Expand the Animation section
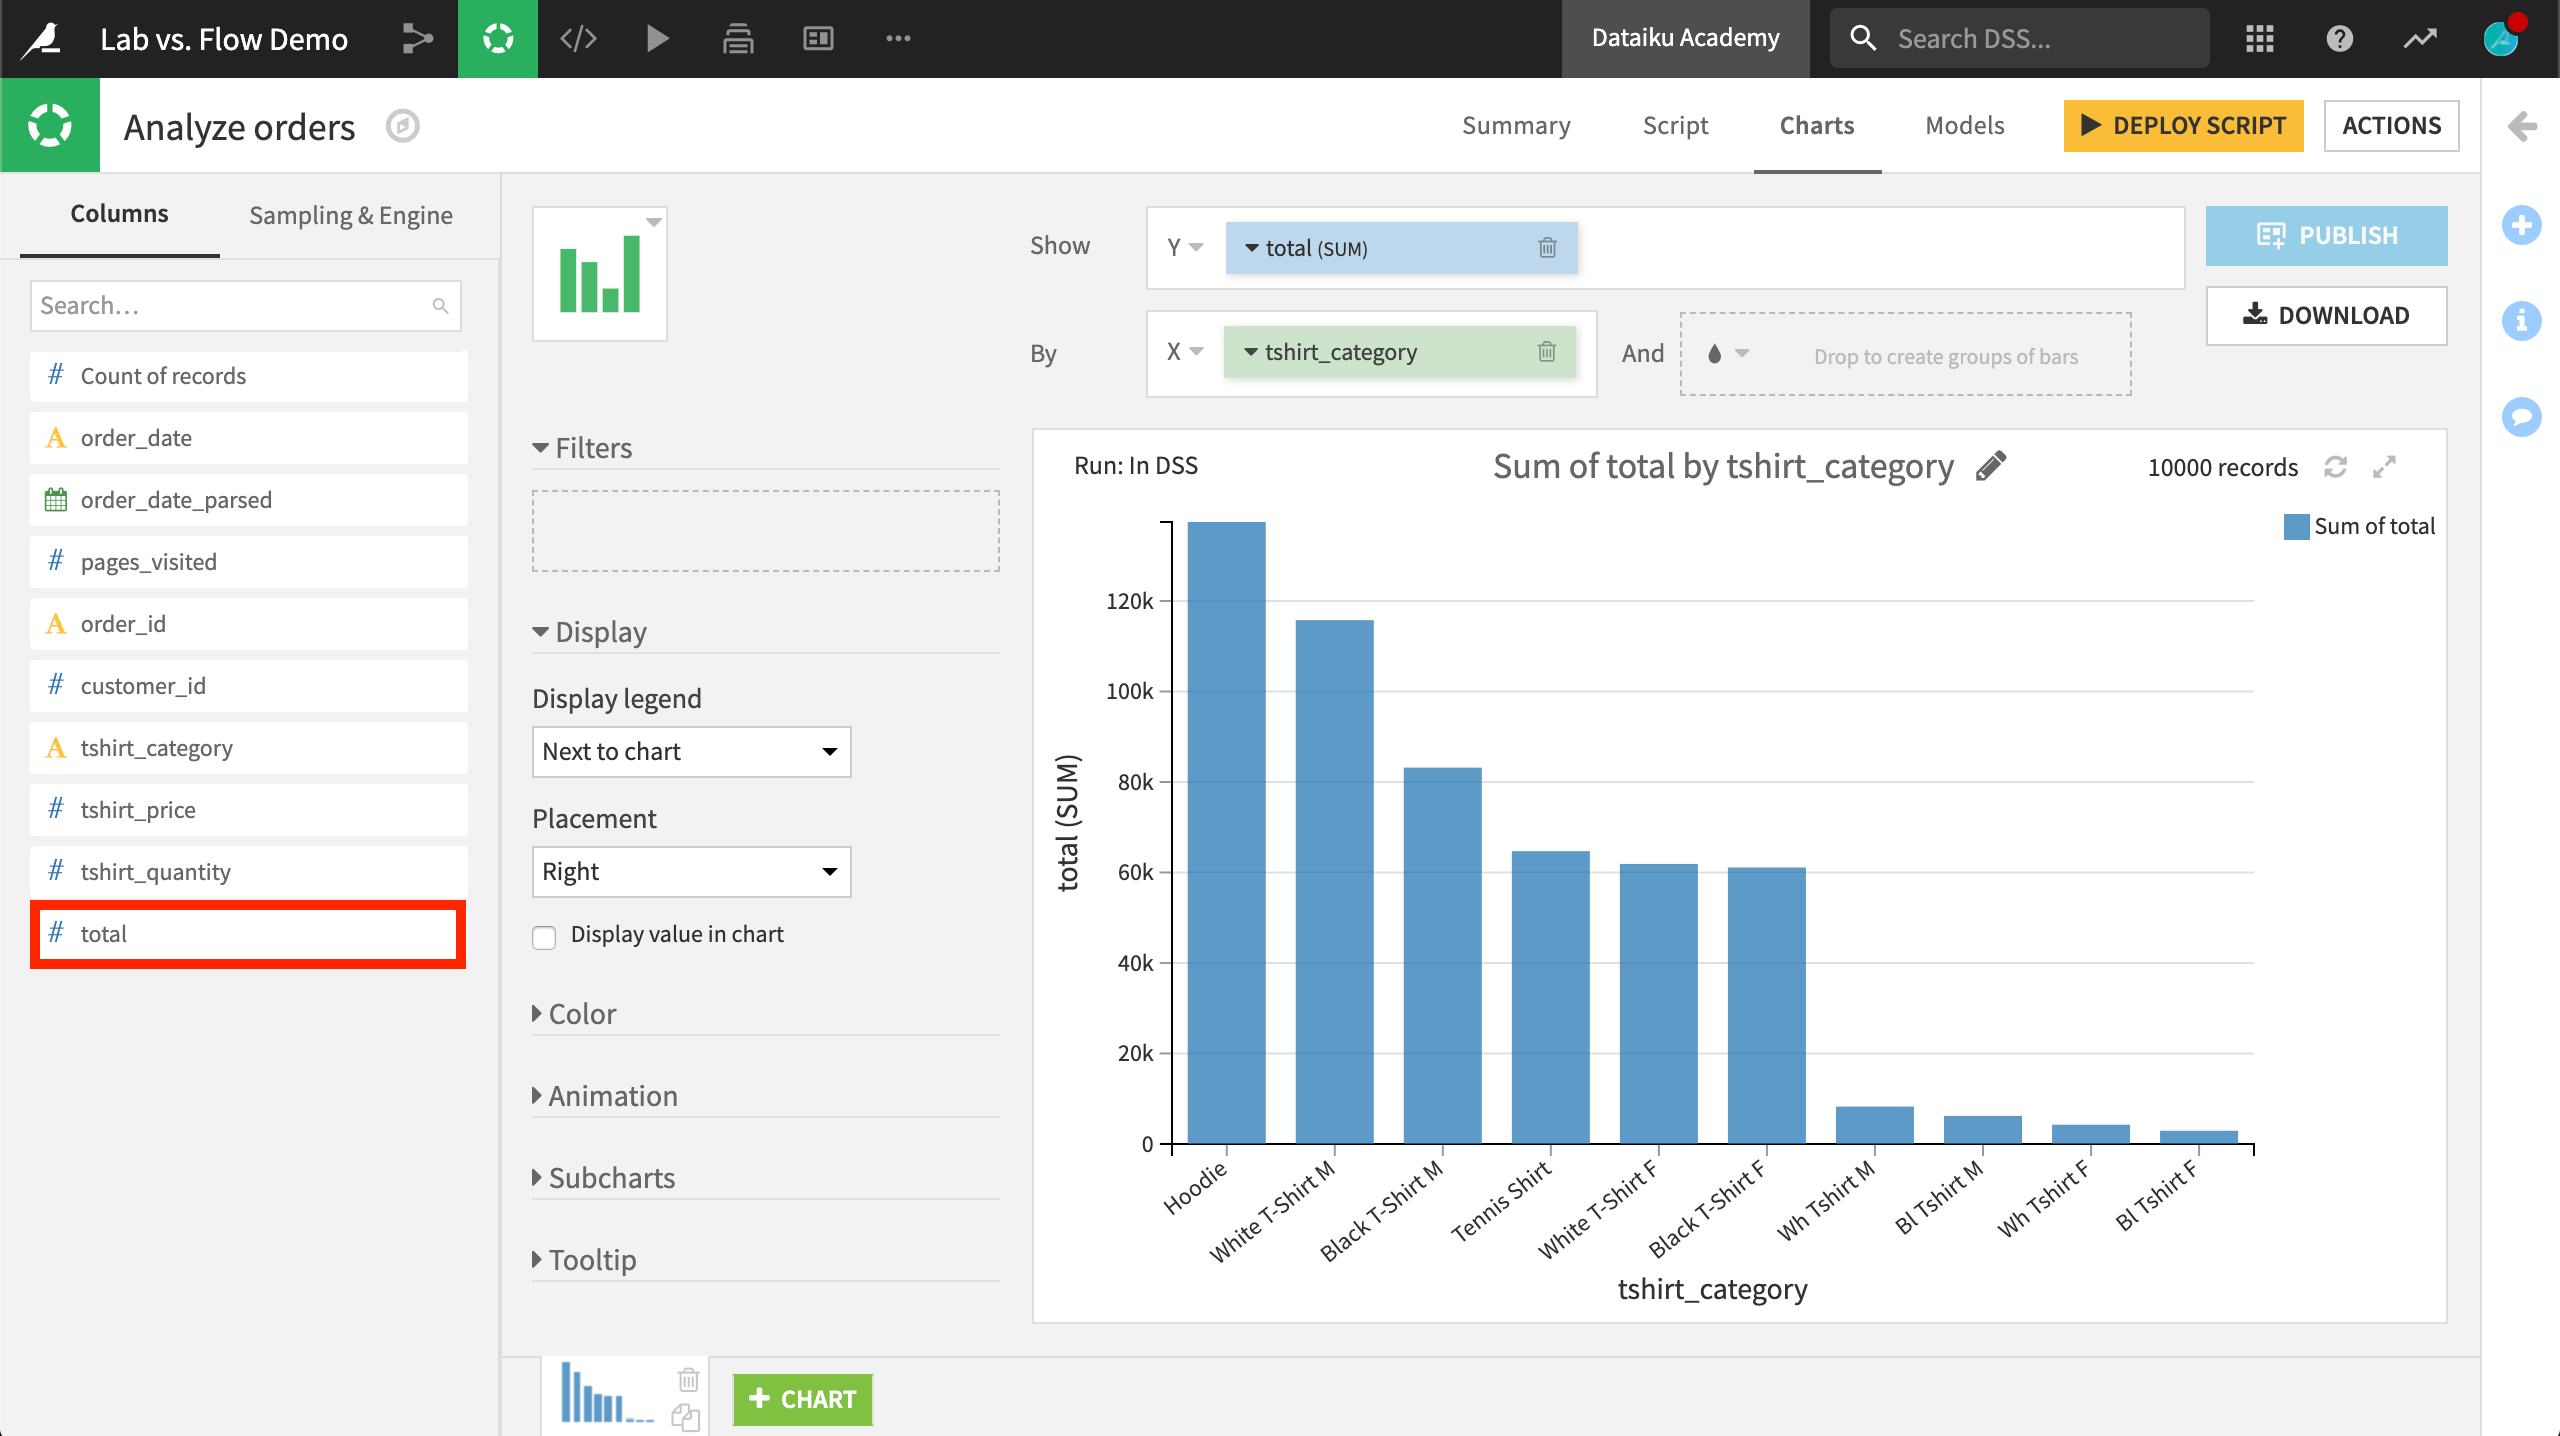Viewport: 2560px width, 1436px height. pyautogui.click(x=612, y=1095)
